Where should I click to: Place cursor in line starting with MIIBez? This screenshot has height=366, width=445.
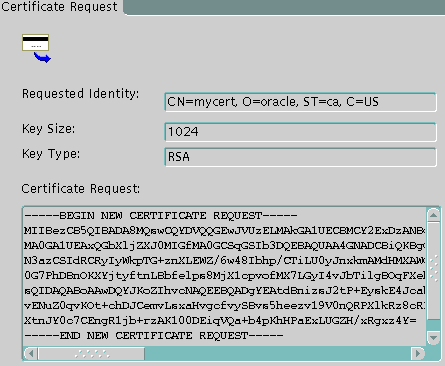point(225,231)
